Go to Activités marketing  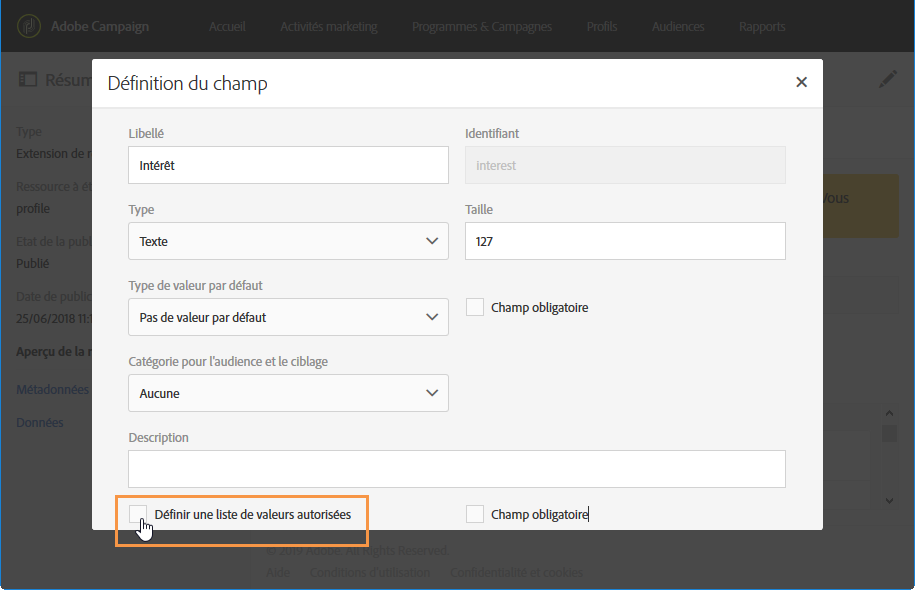pyautogui.click(x=329, y=27)
